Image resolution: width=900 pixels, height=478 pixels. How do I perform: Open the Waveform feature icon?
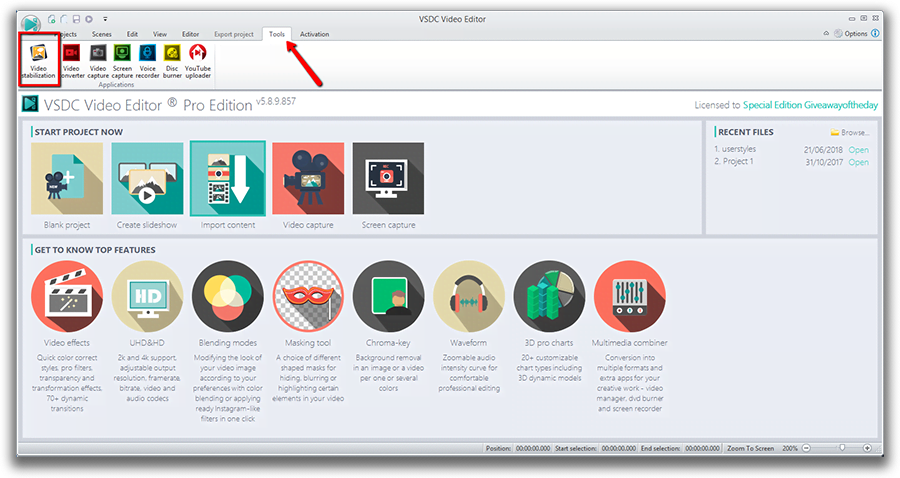[469, 296]
